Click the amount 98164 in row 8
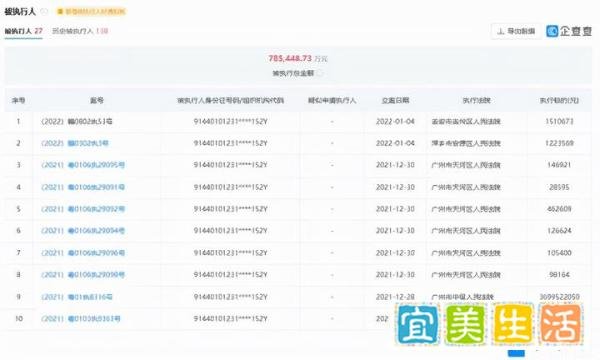Screen dimensions: 600x360 tap(559, 275)
